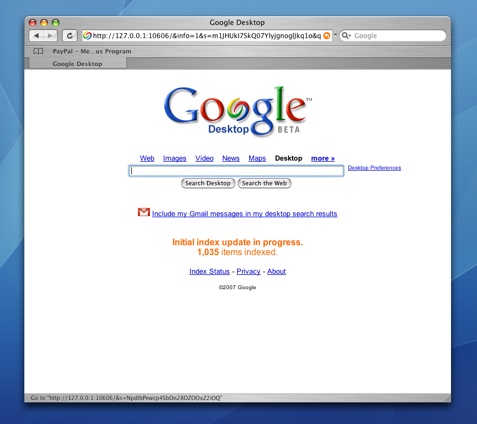
Task: Click the Google Desktop favicon in address bar
Action: pyautogui.click(x=87, y=36)
